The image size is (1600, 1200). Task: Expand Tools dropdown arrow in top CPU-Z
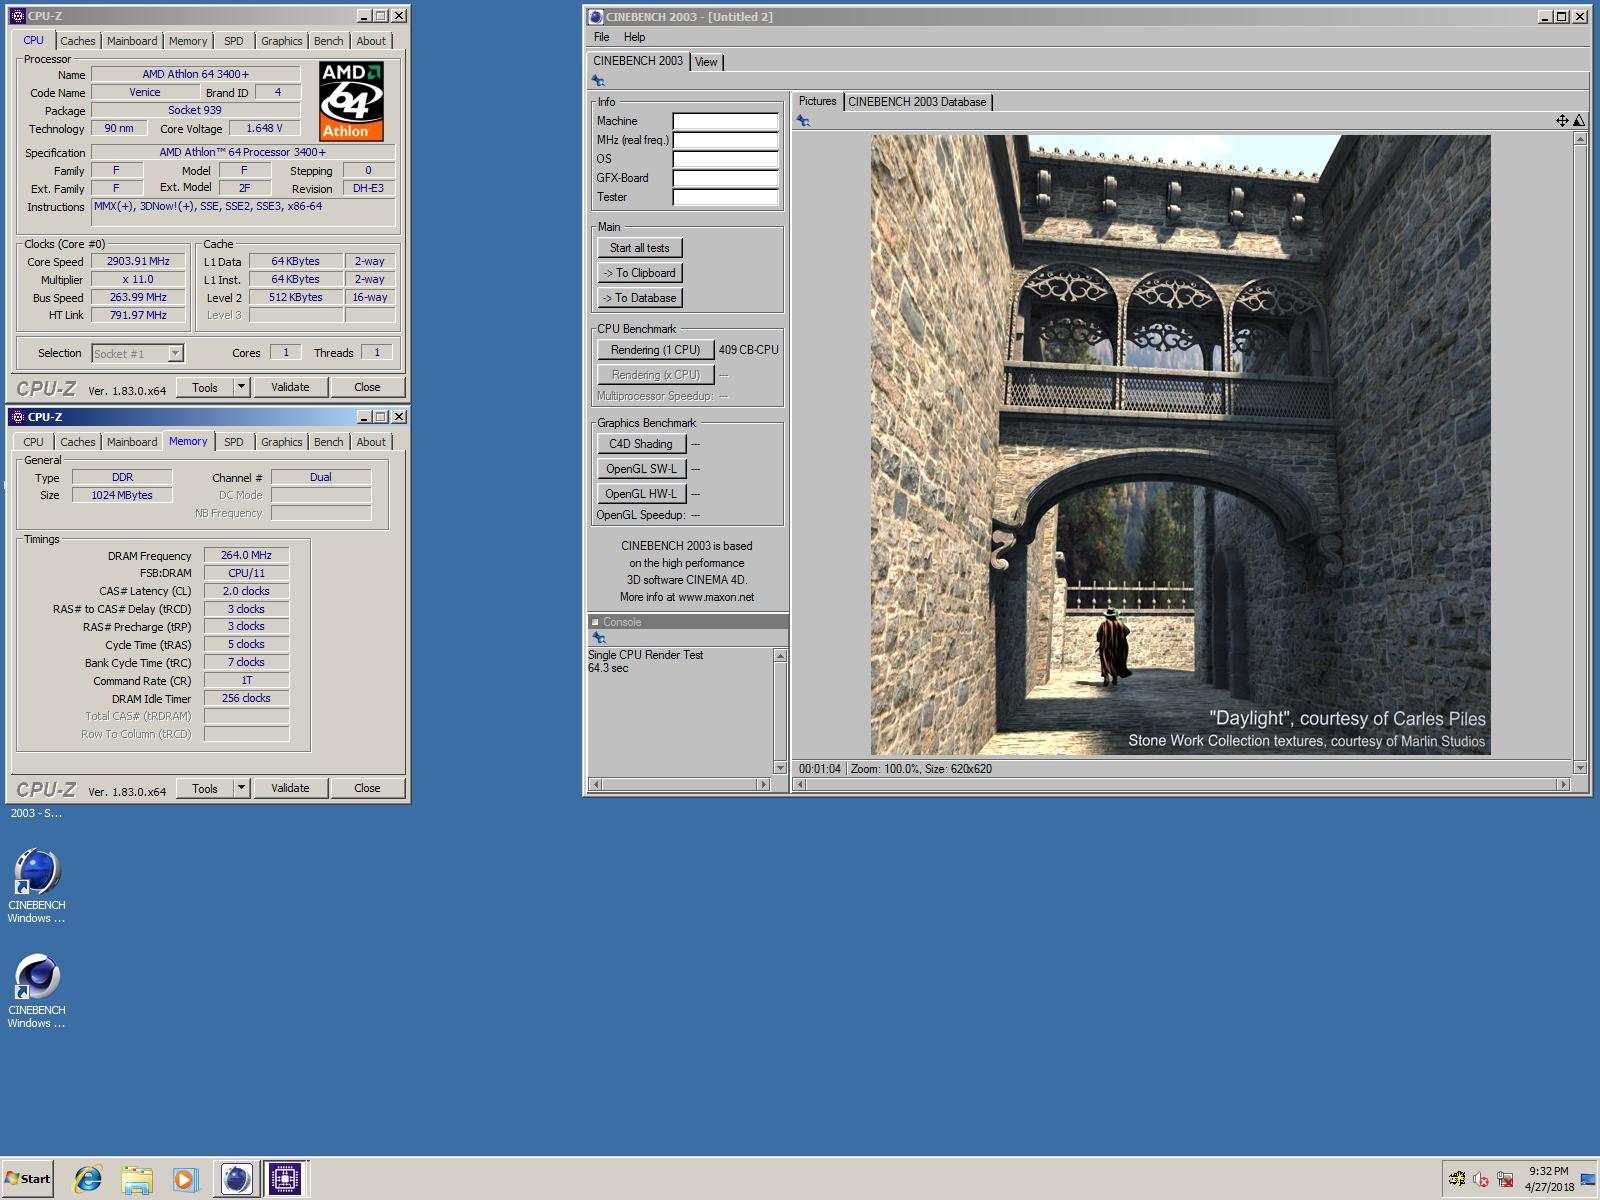[241, 387]
